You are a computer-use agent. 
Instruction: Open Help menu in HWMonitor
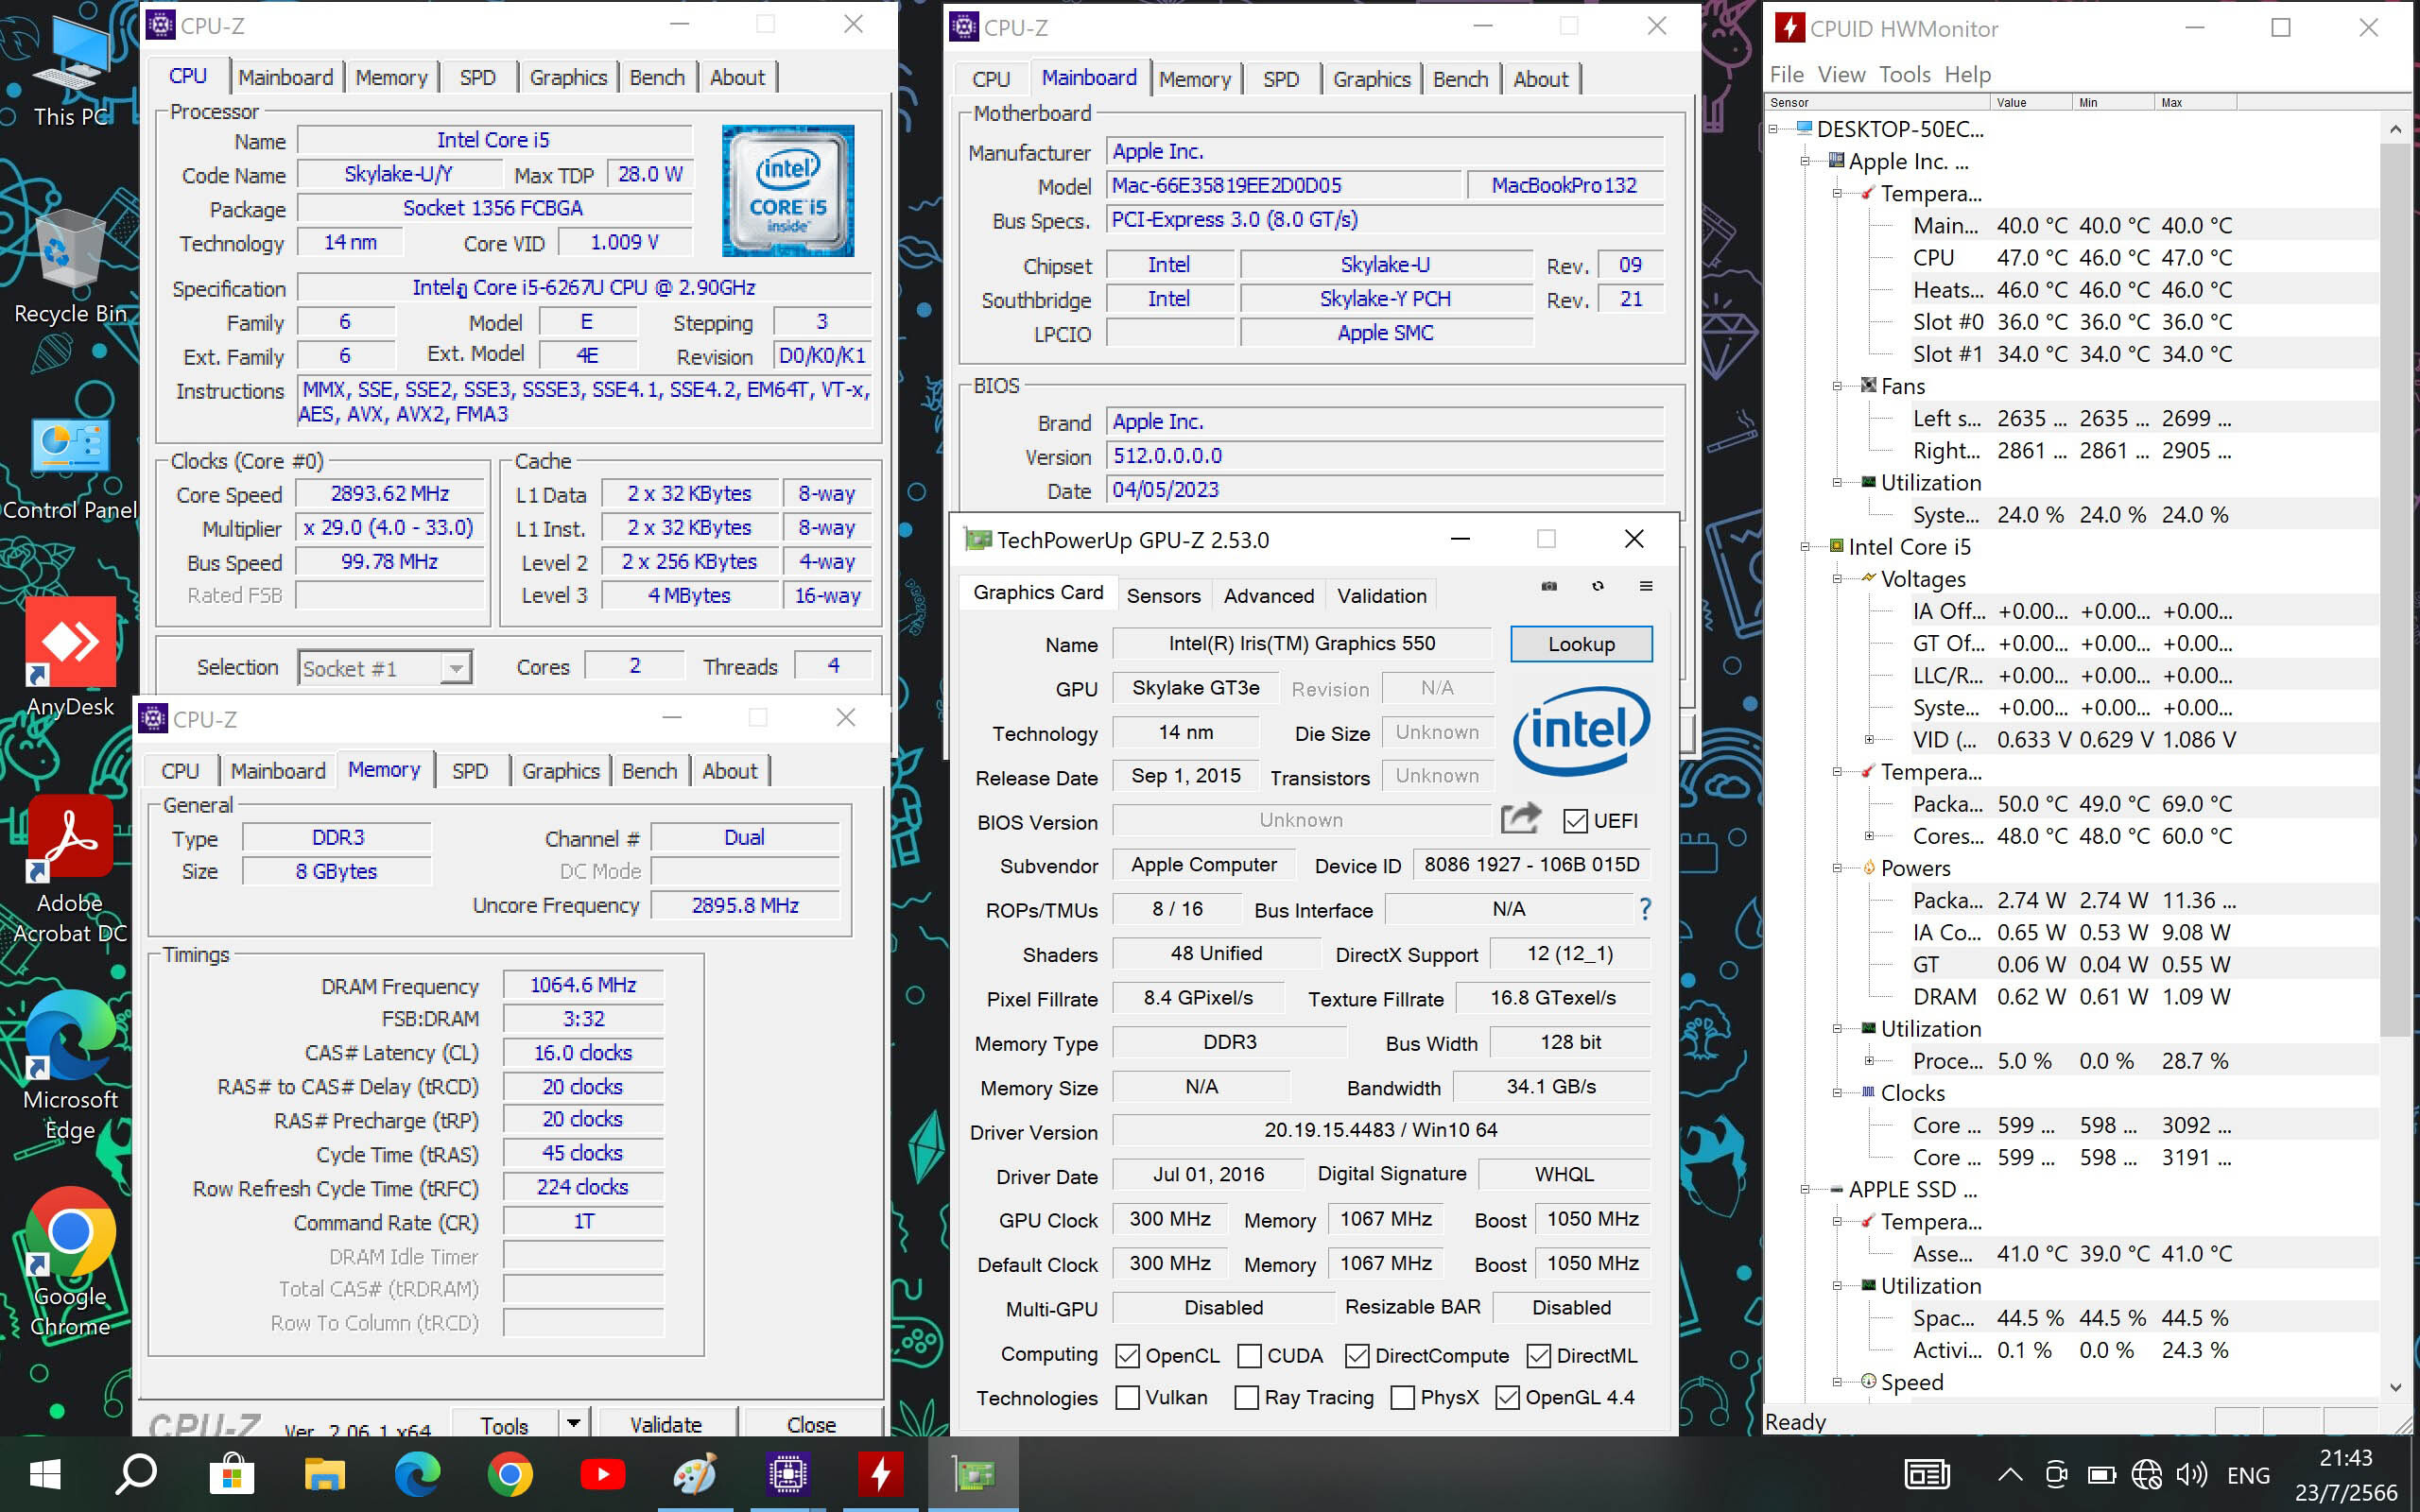(x=1967, y=75)
